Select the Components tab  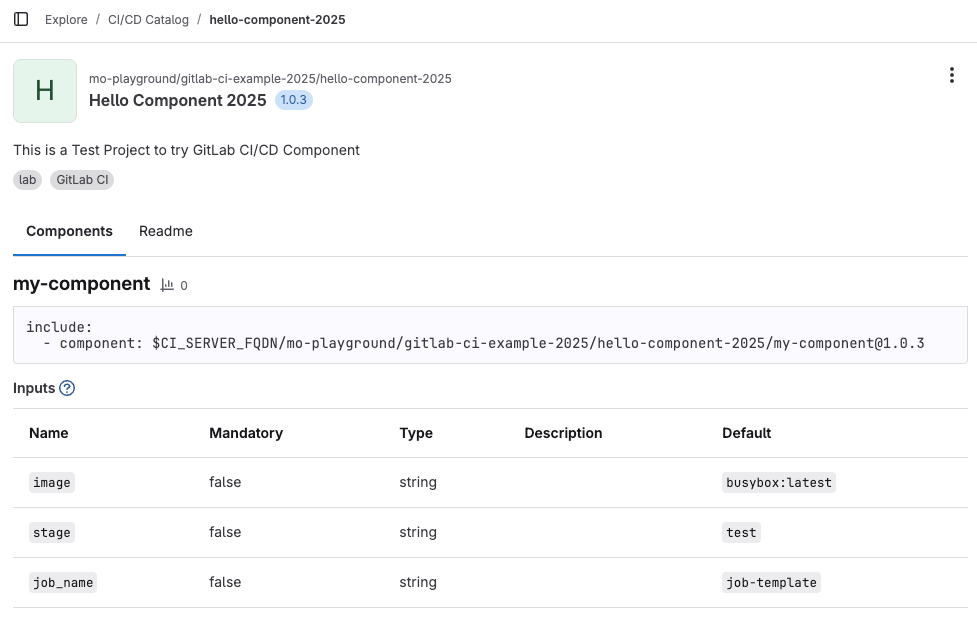[69, 231]
